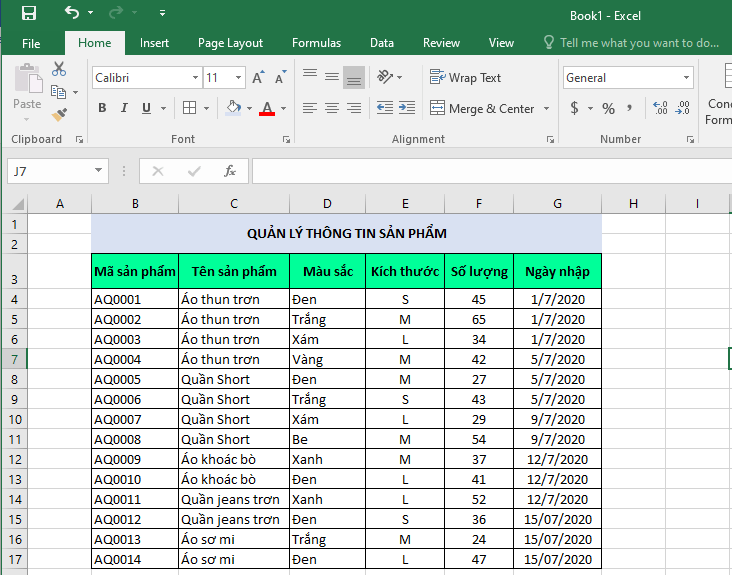Click Decrease Indent icon
This screenshot has width=732, height=575.
[385, 108]
